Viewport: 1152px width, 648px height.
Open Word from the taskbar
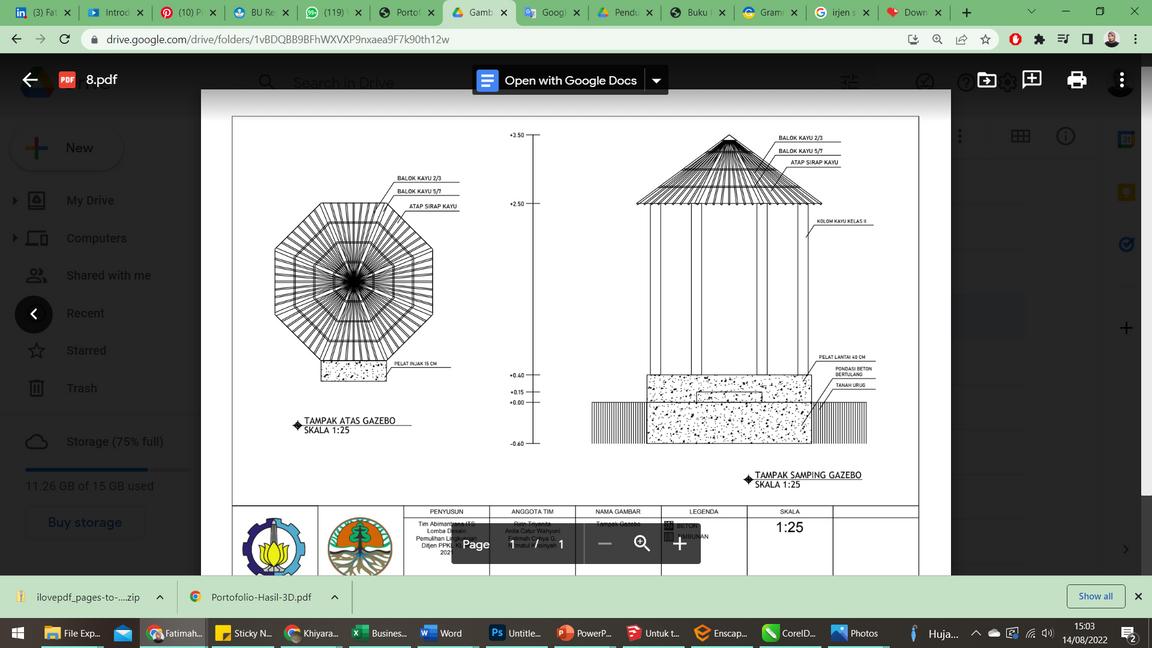(x=442, y=633)
